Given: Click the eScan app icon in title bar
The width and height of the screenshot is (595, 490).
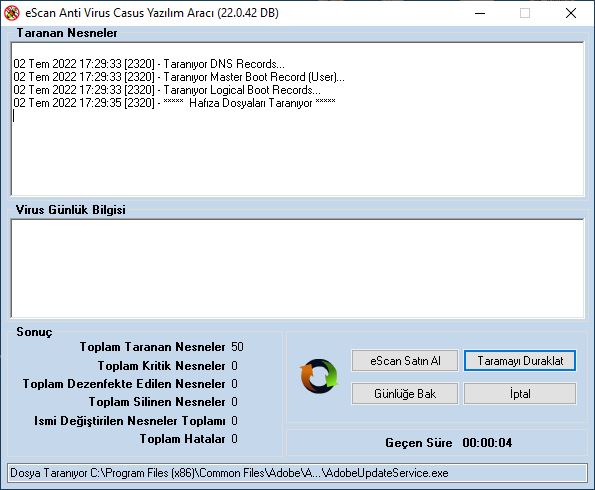Looking at the screenshot, I should 11,13.
